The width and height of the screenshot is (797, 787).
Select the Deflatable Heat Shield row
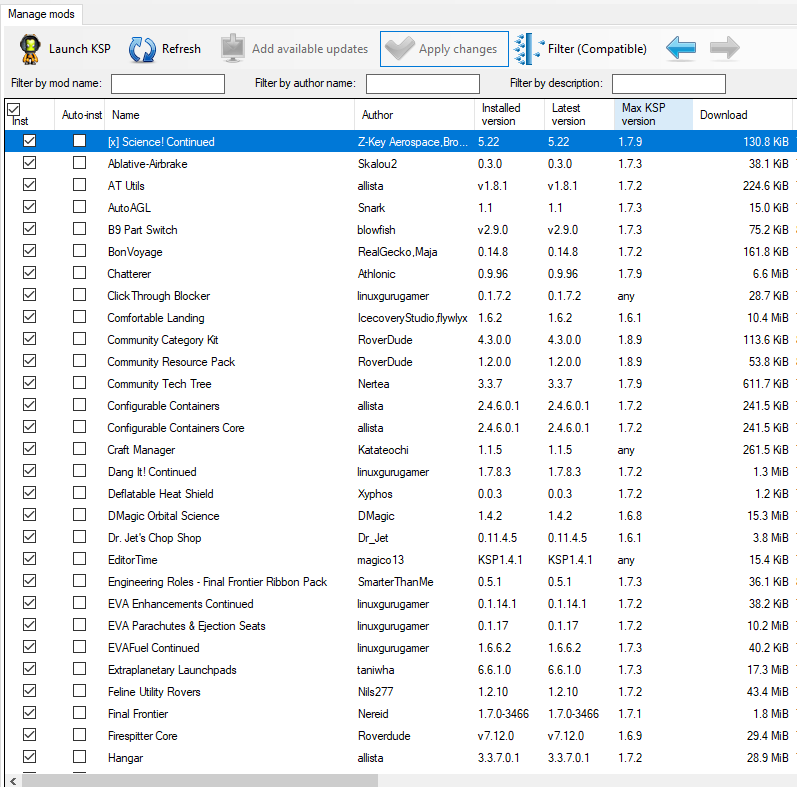tap(401, 494)
